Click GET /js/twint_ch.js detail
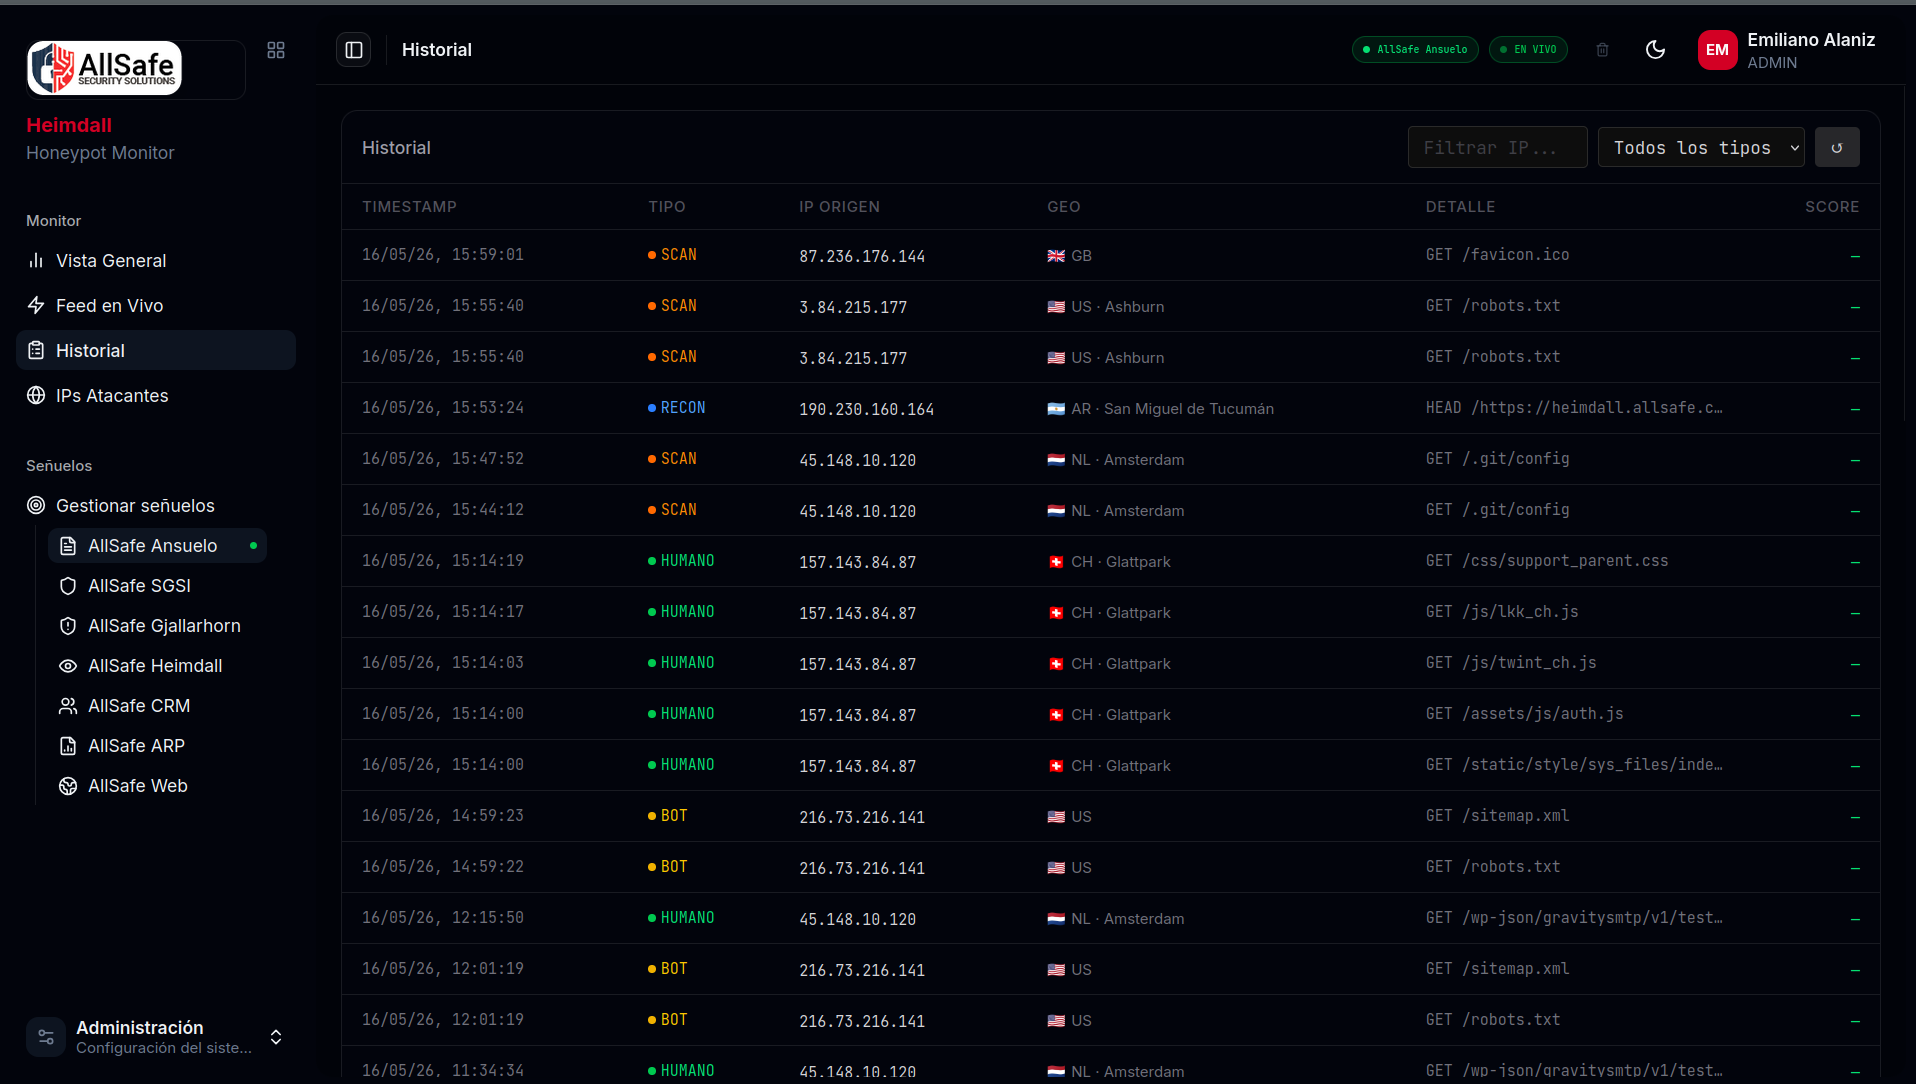The image size is (1916, 1084). point(1511,663)
